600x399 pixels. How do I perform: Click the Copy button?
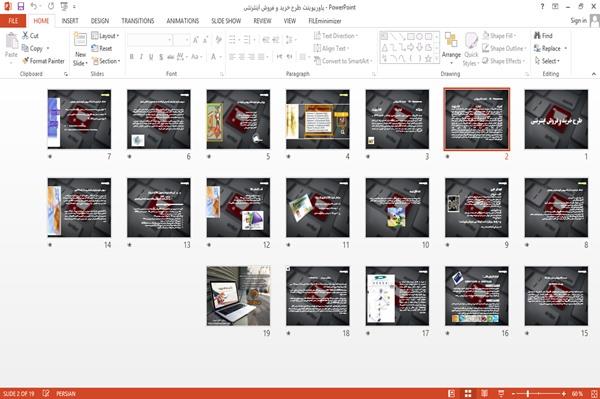point(32,48)
